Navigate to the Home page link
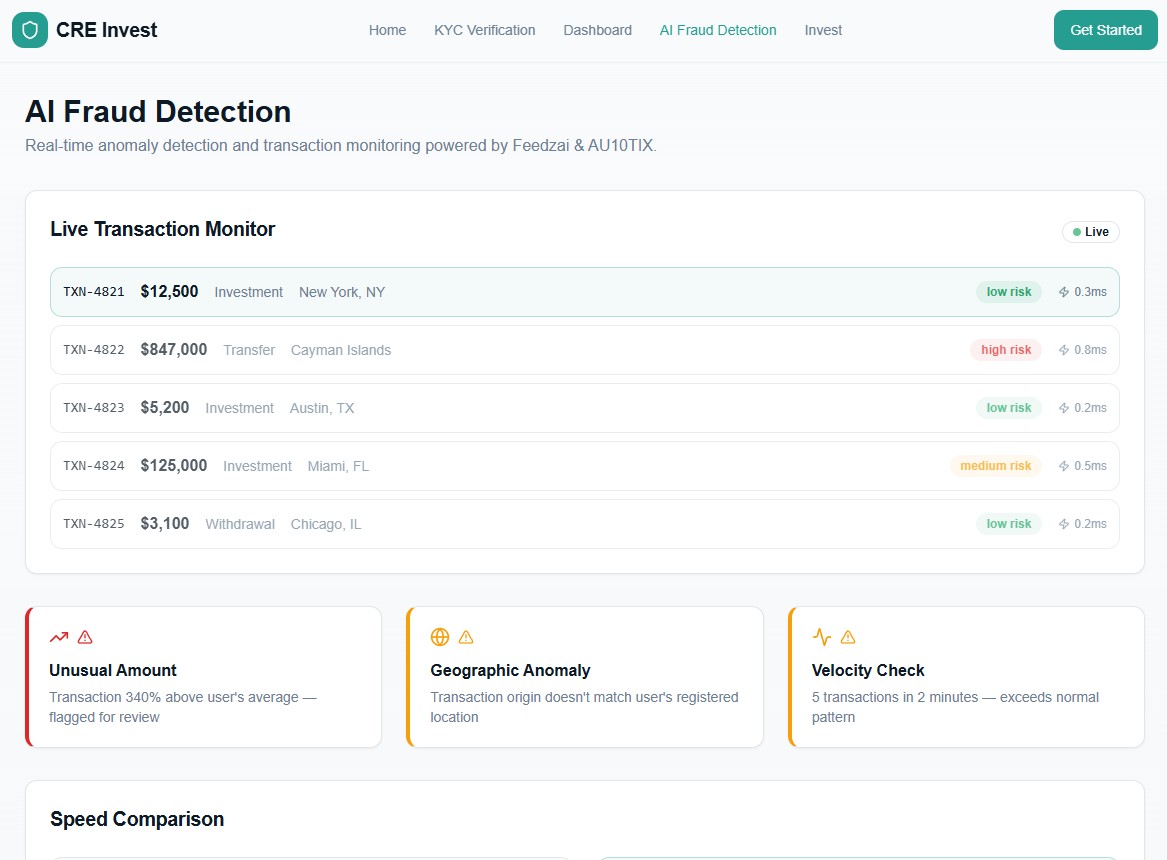The width and height of the screenshot is (1167, 860). click(388, 31)
